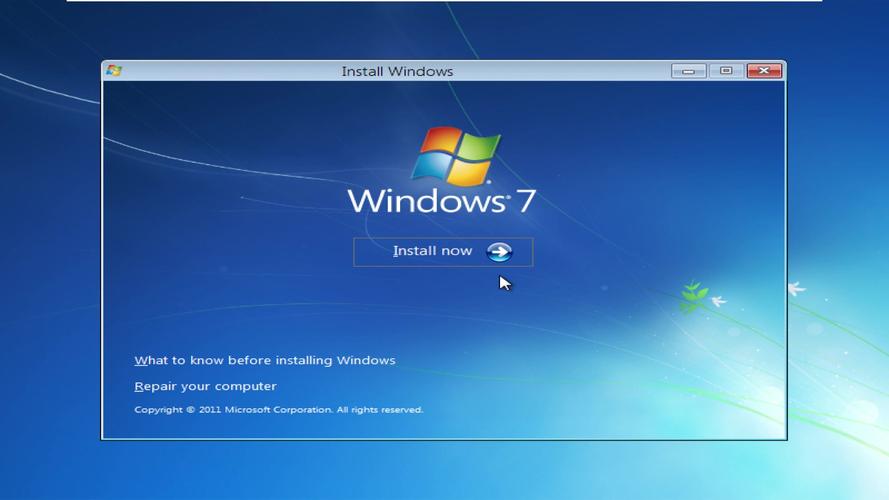Close the Install Windows window
The width and height of the screenshot is (889, 500).
[x=764, y=71]
